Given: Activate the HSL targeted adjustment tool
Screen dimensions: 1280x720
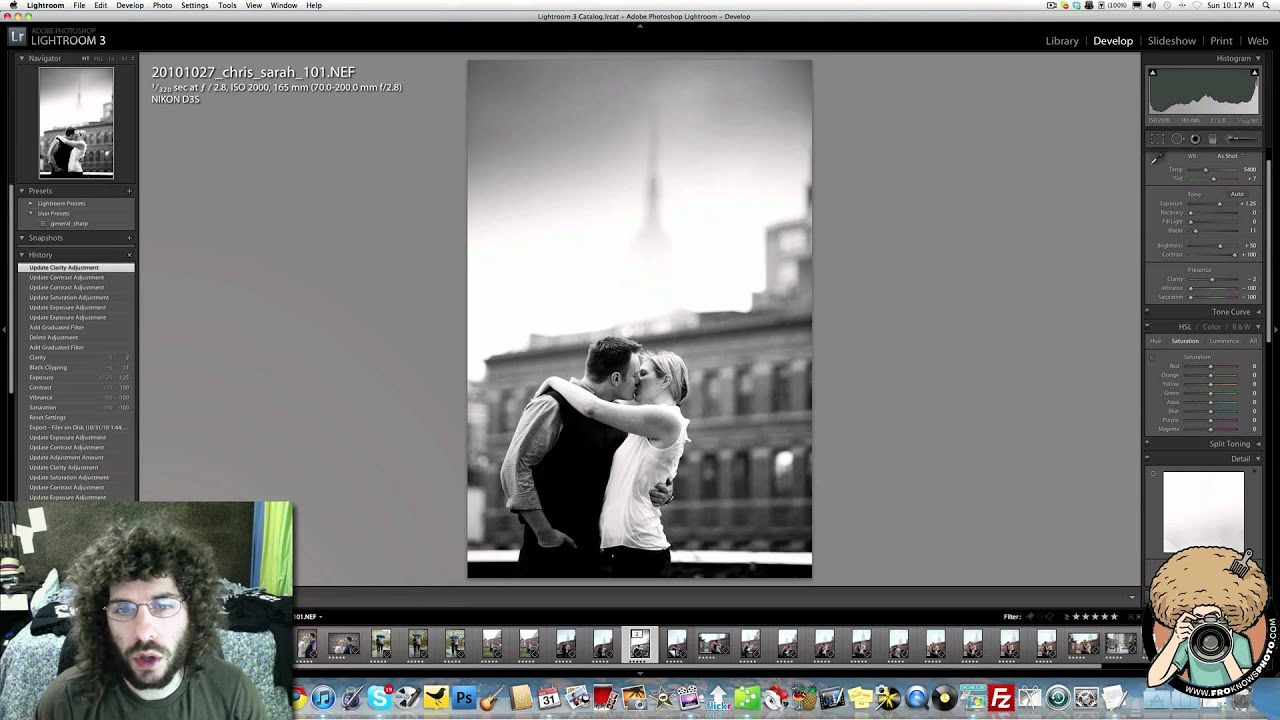Looking at the screenshot, I should click(x=1152, y=357).
